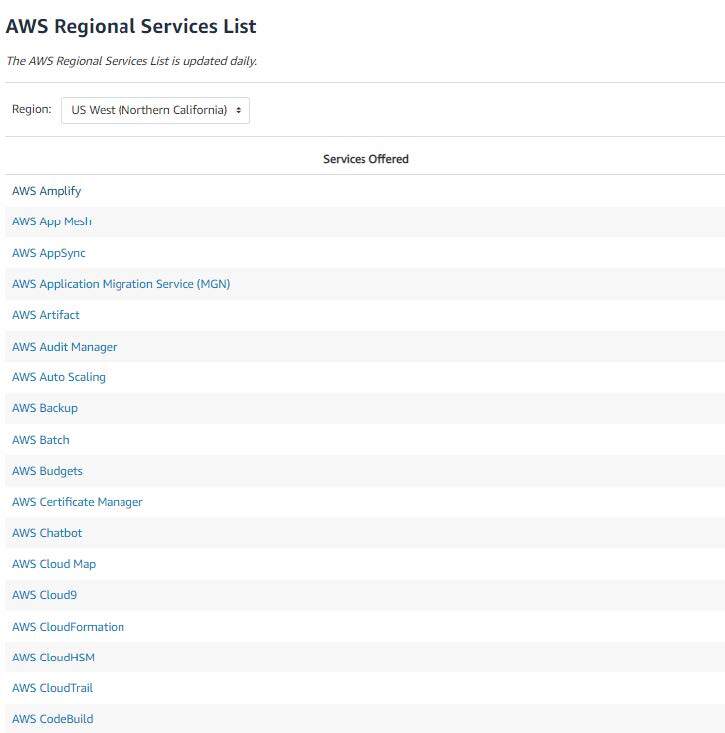Visit the AWS Audit Manager link
The height and width of the screenshot is (733, 725).
65,347
